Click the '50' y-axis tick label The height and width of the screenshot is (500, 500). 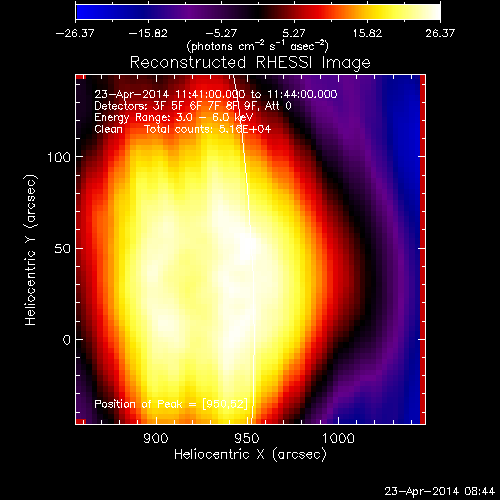[63, 249]
